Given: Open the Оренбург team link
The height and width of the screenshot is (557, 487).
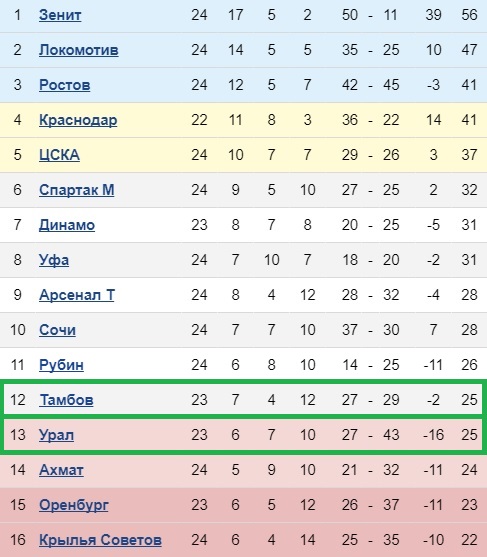Looking at the screenshot, I should [x=74, y=505].
